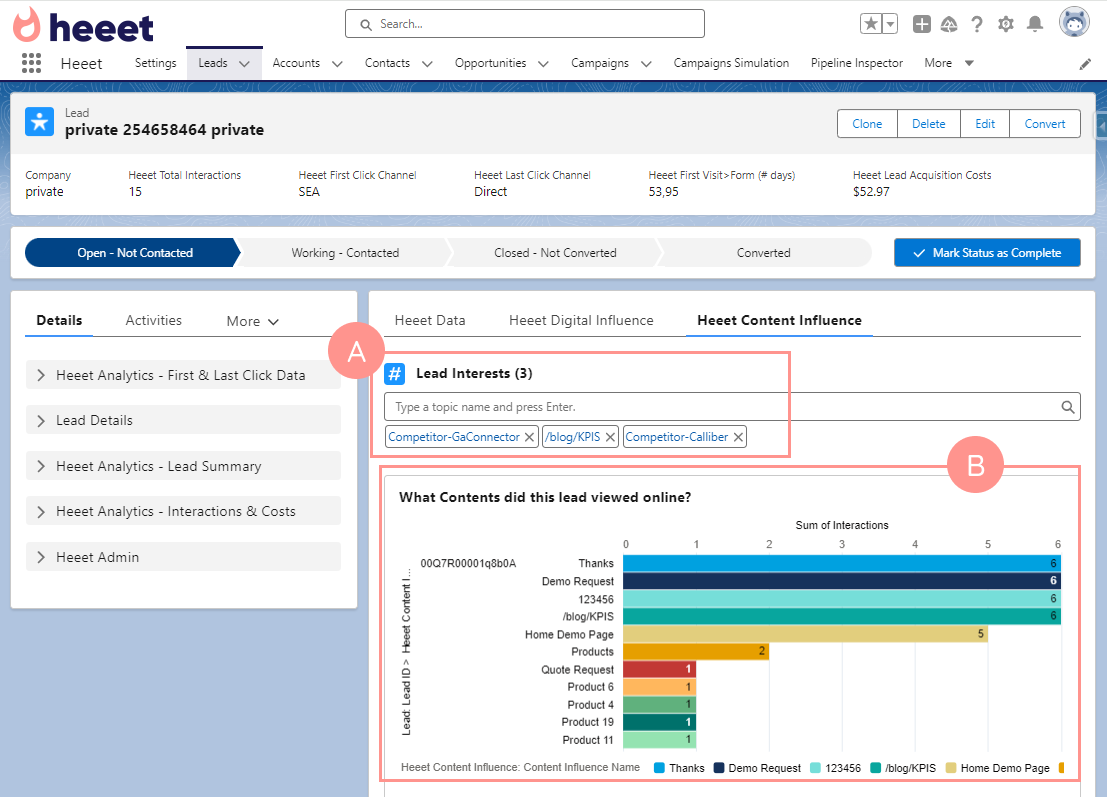
Task: Open the Leads nav tab
Action: [x=213, y=63]
